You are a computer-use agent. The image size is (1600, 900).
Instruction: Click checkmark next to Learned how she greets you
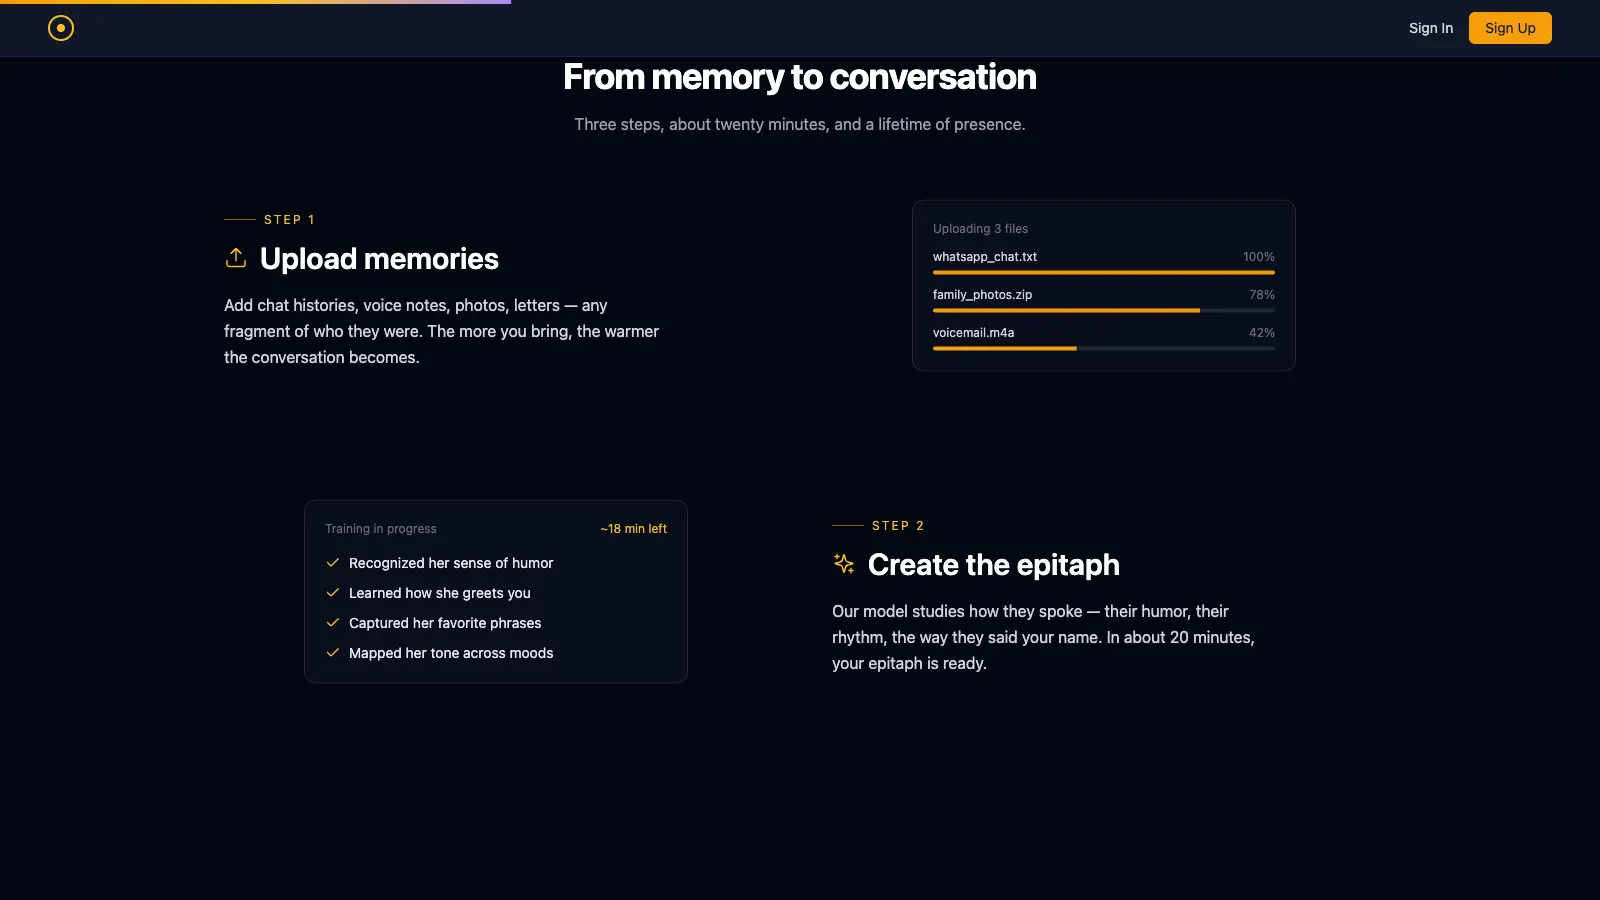(x=333, y=593)
